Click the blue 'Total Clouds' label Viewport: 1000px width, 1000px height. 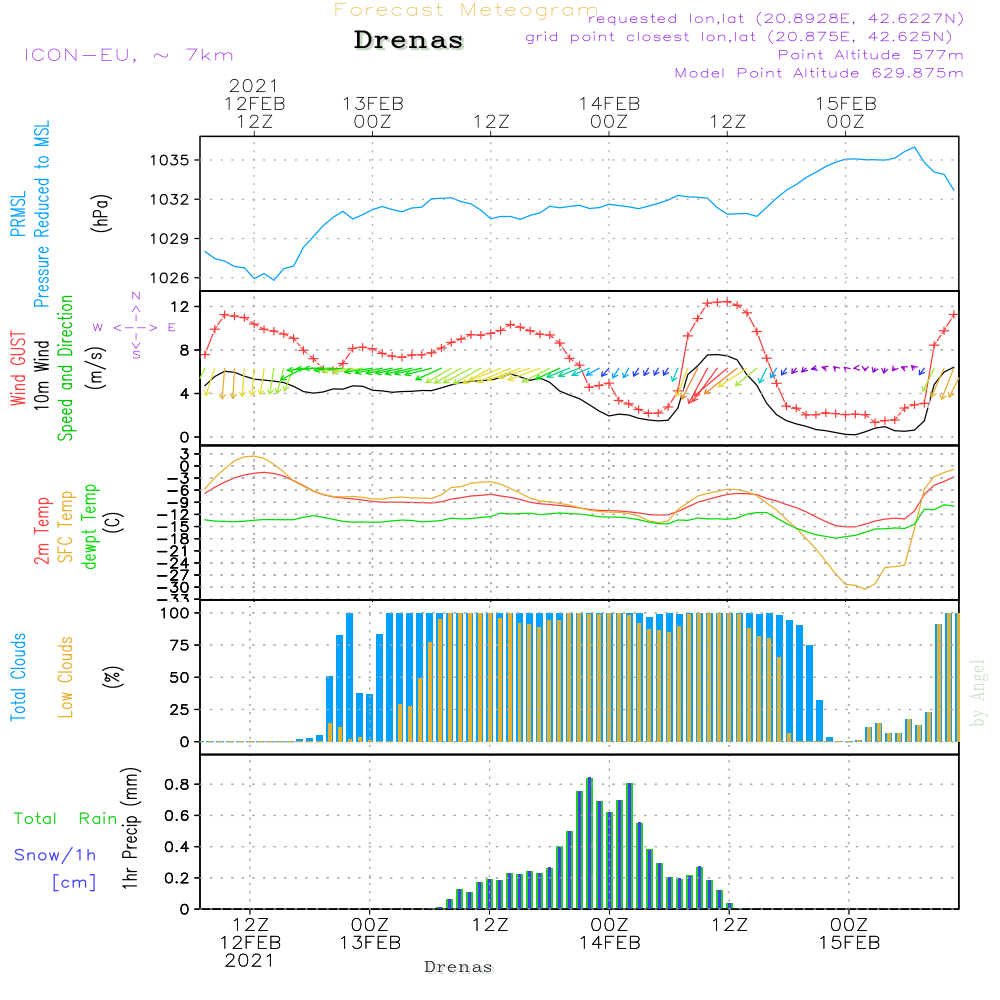click(18, 677)
